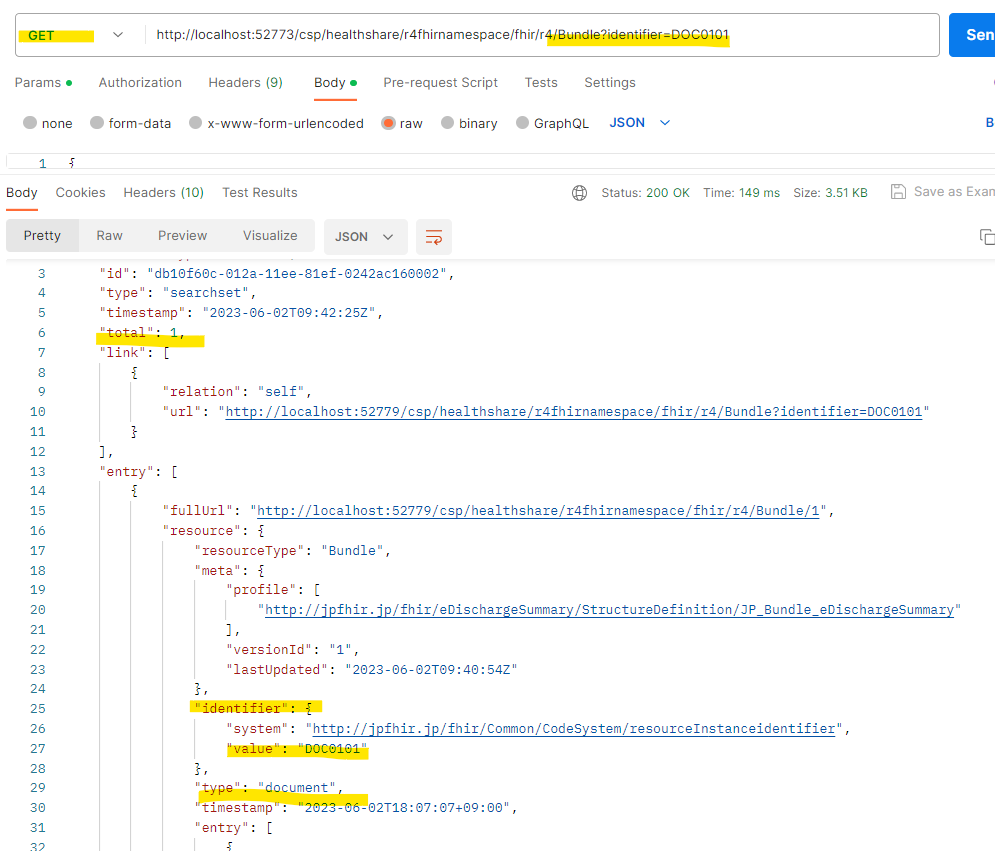Click the blue Send button
Viewport: 995px width, 851px height.
click(974, 35)
